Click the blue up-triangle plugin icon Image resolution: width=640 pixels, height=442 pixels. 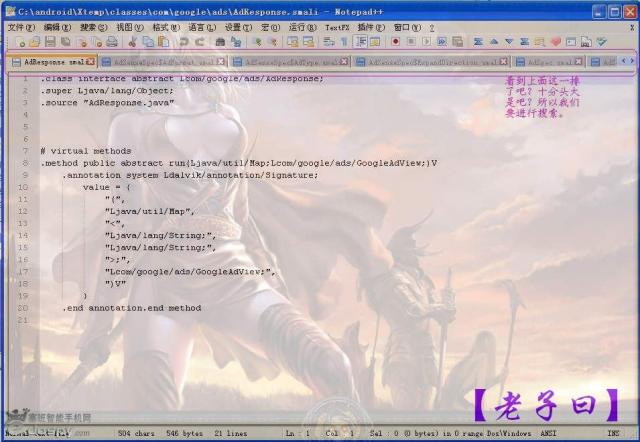(493, 42)
